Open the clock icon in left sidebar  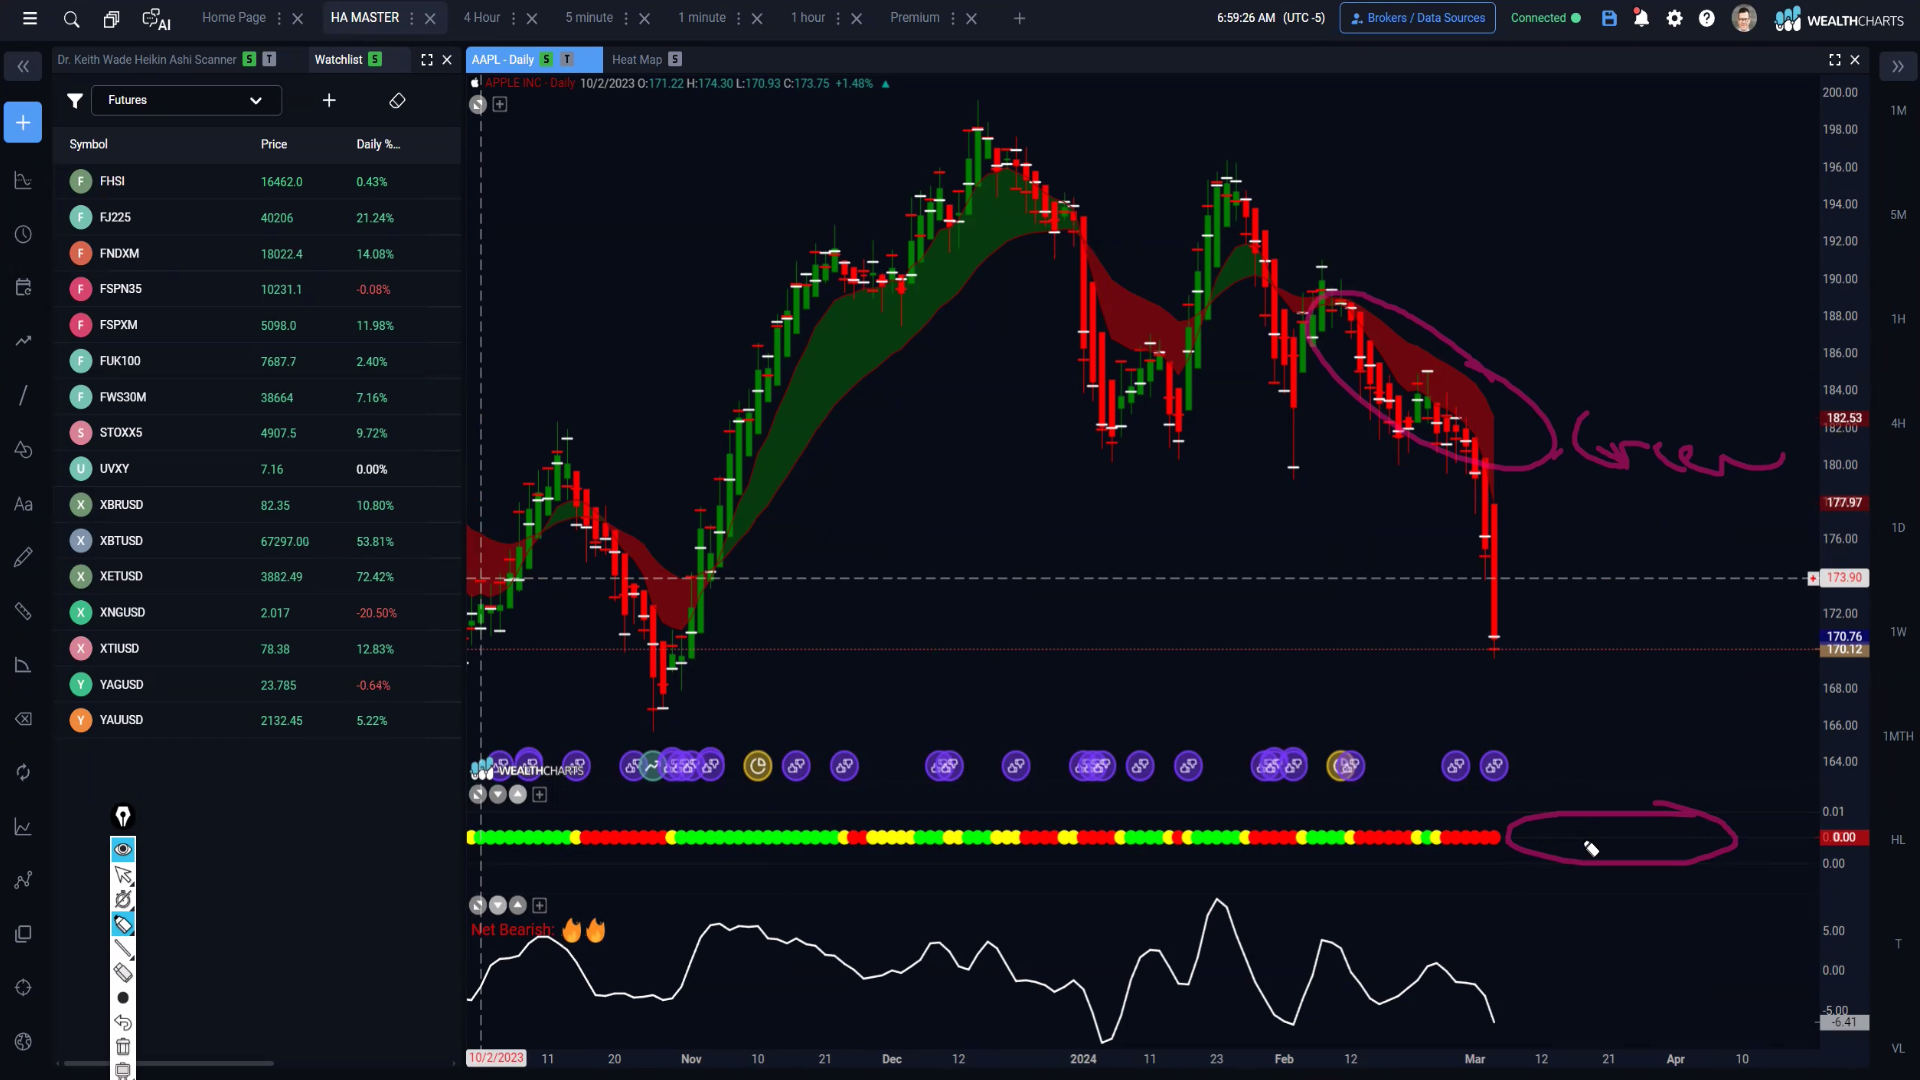23,234
